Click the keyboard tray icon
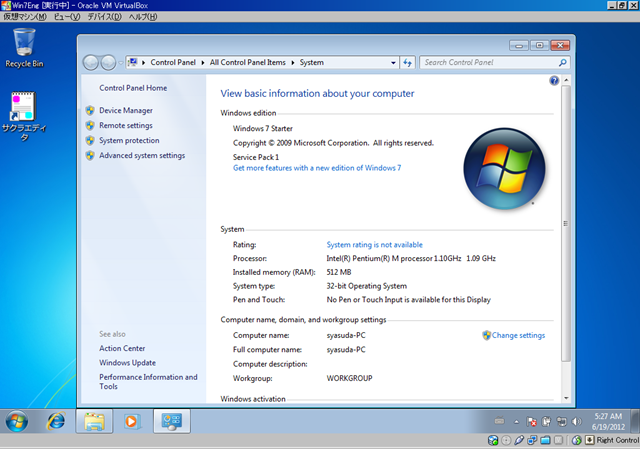The width and height of the screenshot is (640, 449). (x=500, y=420)
